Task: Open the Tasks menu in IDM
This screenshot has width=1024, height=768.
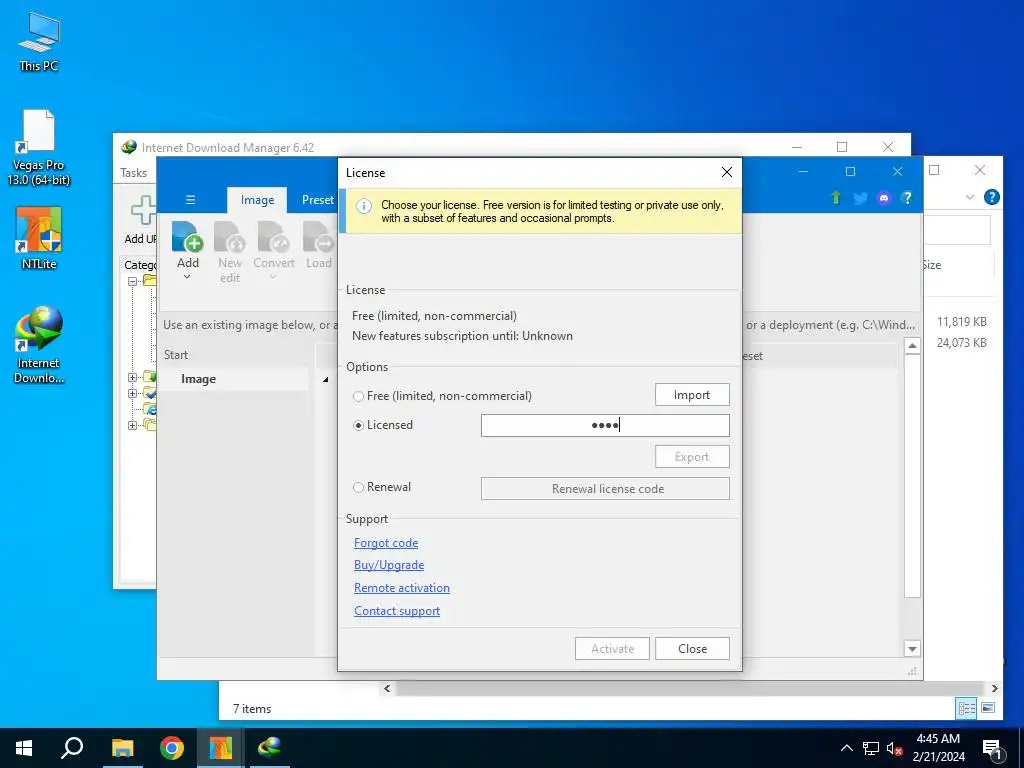Action: tap(133, 173)
